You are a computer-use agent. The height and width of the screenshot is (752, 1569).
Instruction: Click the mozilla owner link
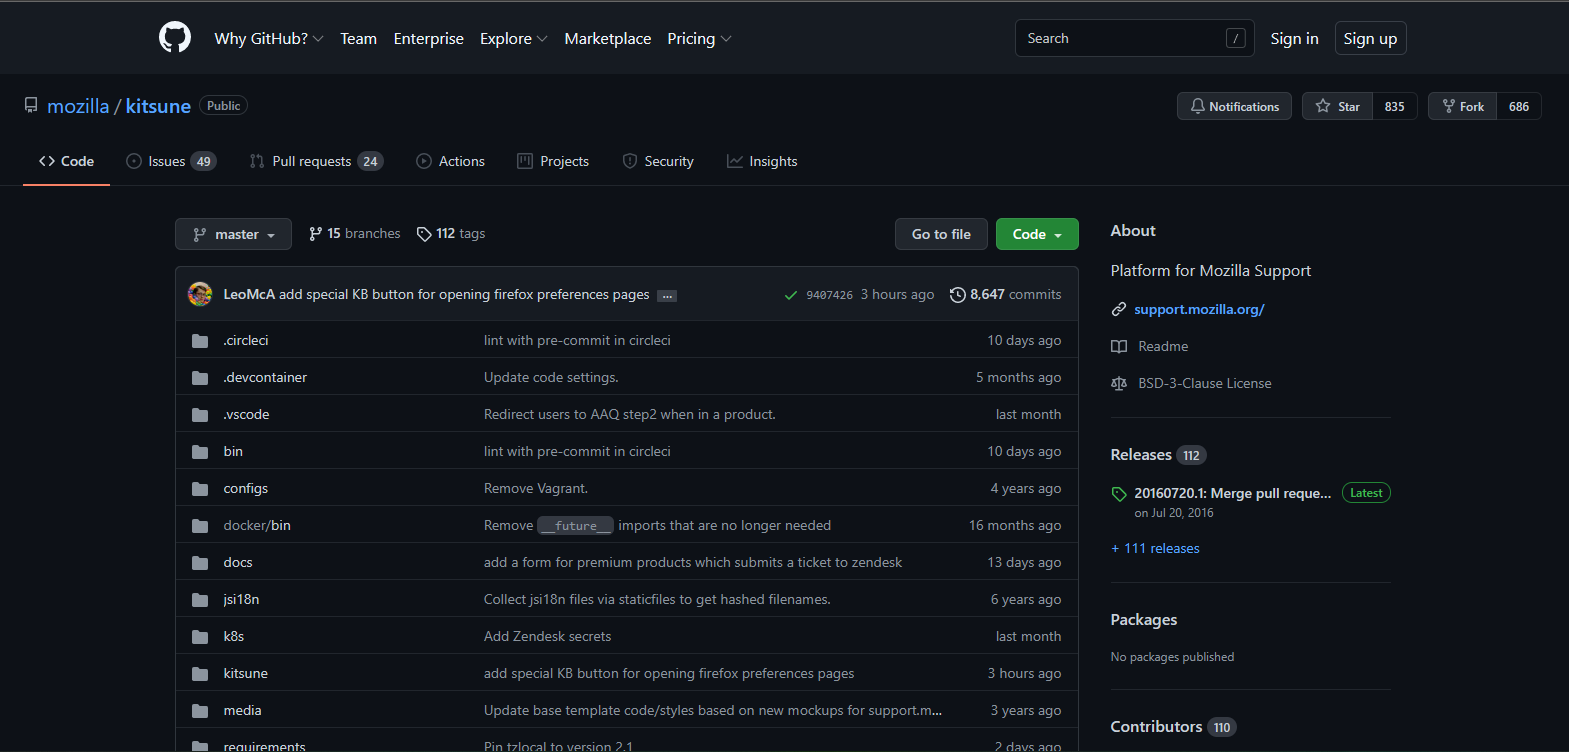coord(78,106)
